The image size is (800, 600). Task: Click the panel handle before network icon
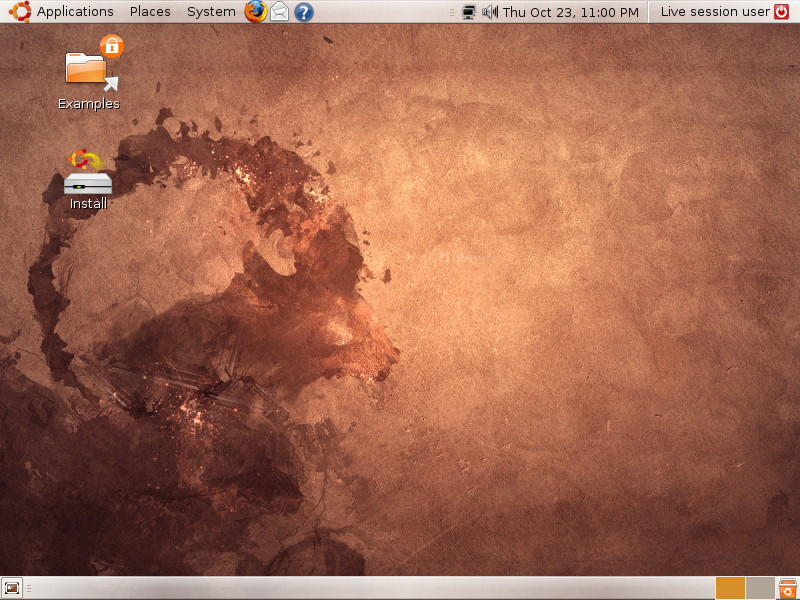click(x=452, y=12)
